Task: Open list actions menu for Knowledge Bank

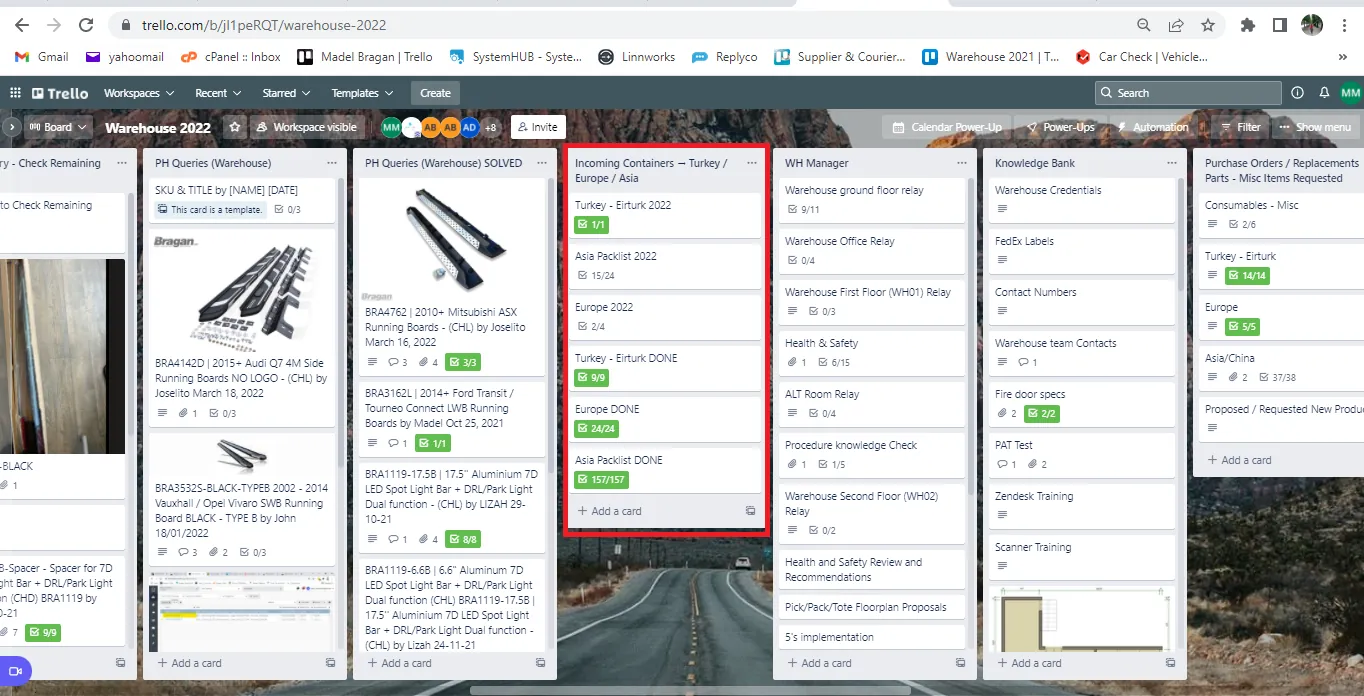Action: pos(1171,163)
